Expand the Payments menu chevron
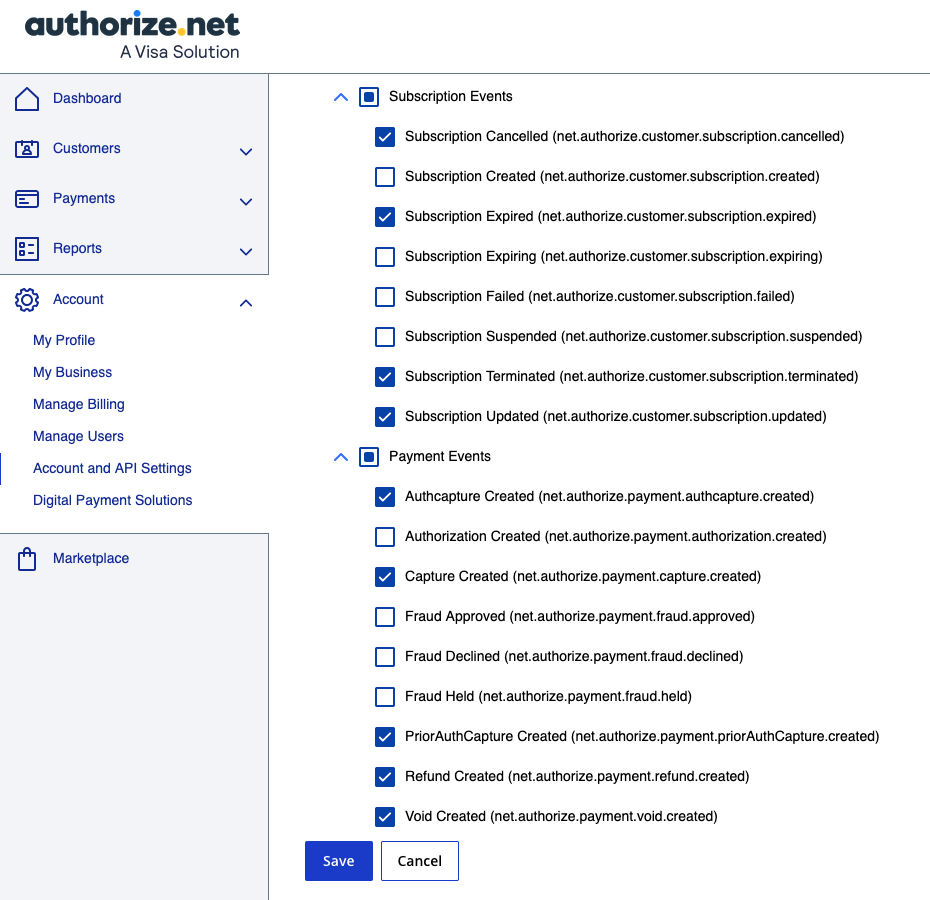The image size is (930, 900). pos(246,202)
